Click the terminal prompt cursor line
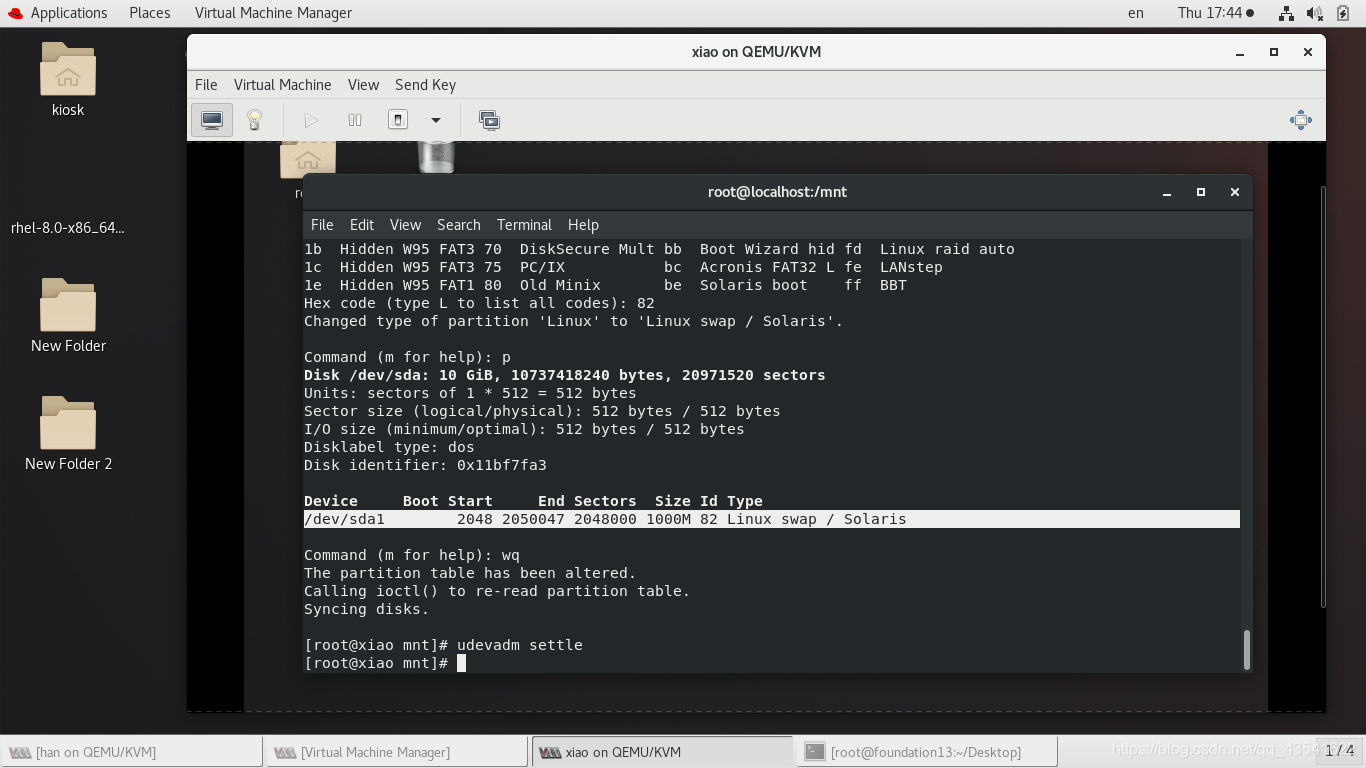Viewport: 1366px width, 768px height. click(x=385, y=663)
